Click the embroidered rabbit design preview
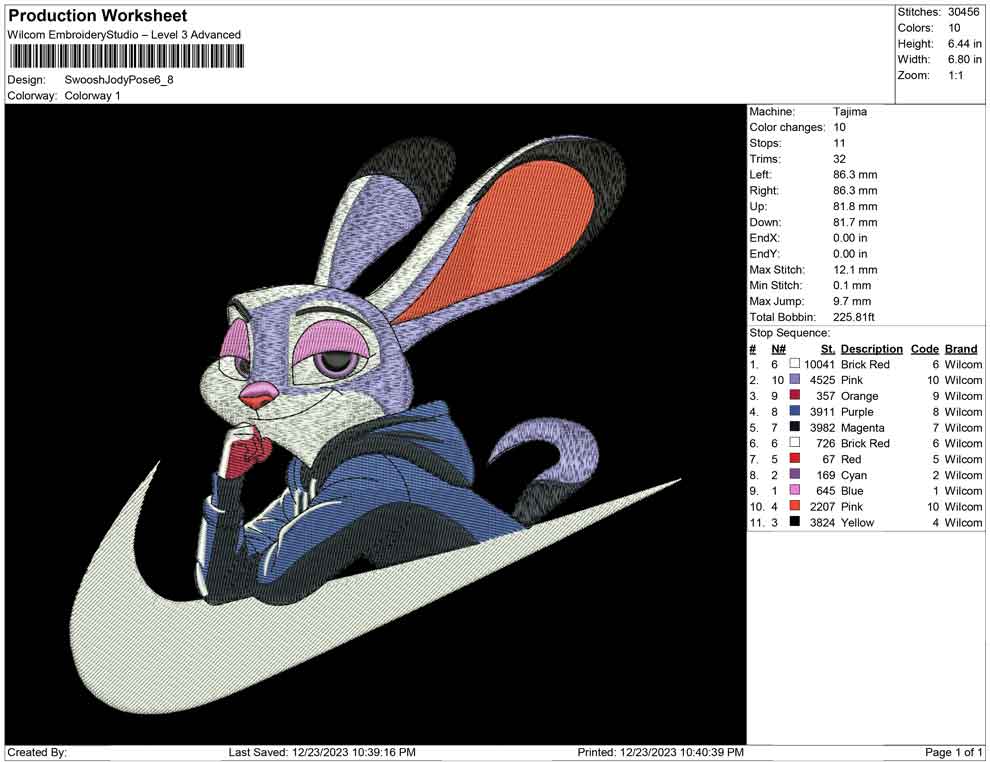 375,424
